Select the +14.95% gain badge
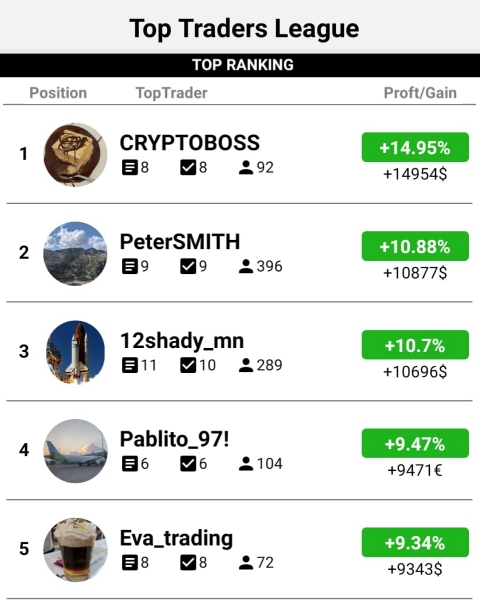This screenshot has height=600, width=480. (415, 147)
